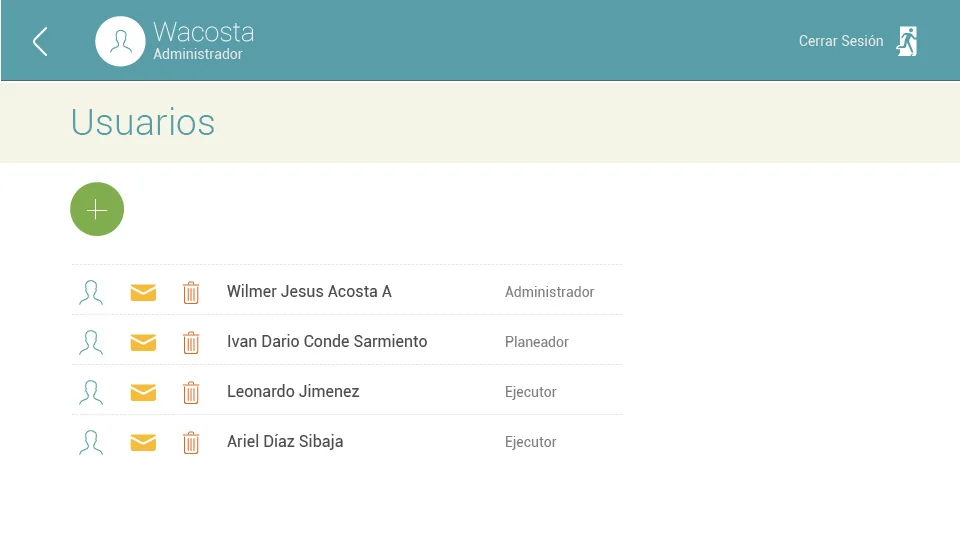Open profile icon for Leonardo Jimenez
The image size is (960, 560).
pos(91,392)
